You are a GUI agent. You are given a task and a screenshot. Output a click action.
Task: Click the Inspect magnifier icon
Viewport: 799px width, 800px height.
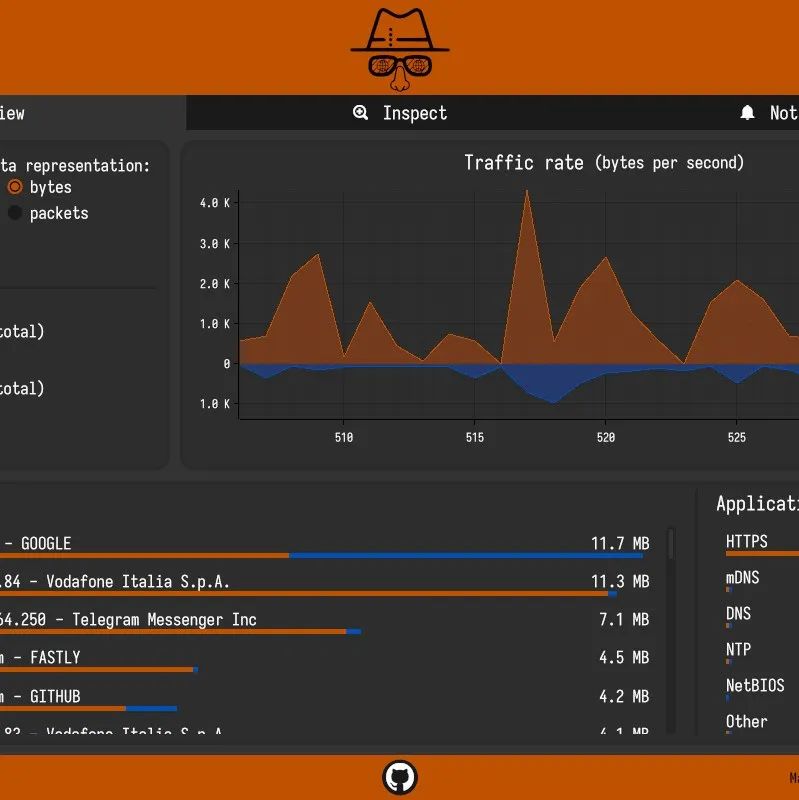point(360,113)
